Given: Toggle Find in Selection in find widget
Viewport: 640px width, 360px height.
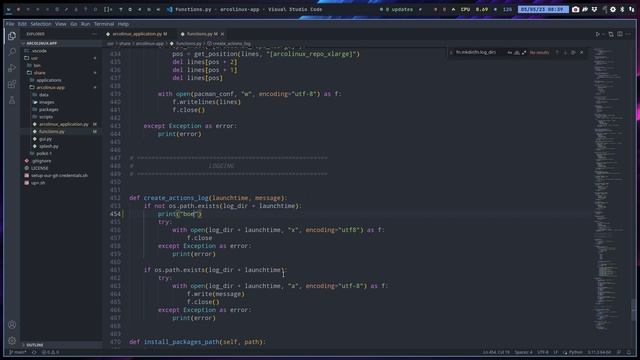Looking at the screenshot, I should coord(573,53).
